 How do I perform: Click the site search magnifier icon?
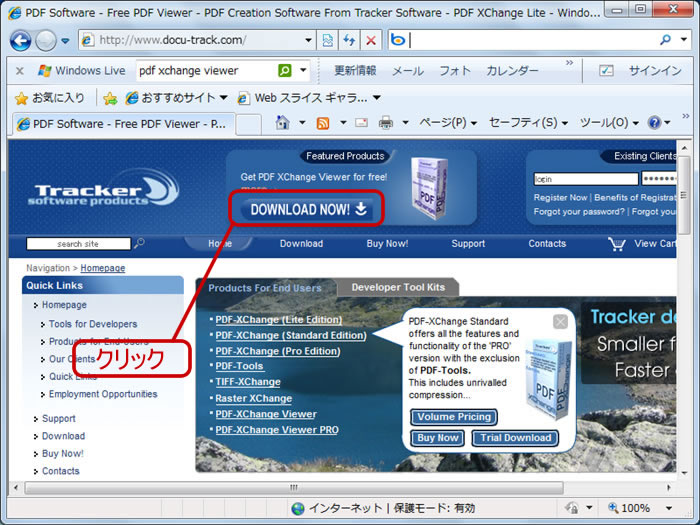tap(139, 243)
